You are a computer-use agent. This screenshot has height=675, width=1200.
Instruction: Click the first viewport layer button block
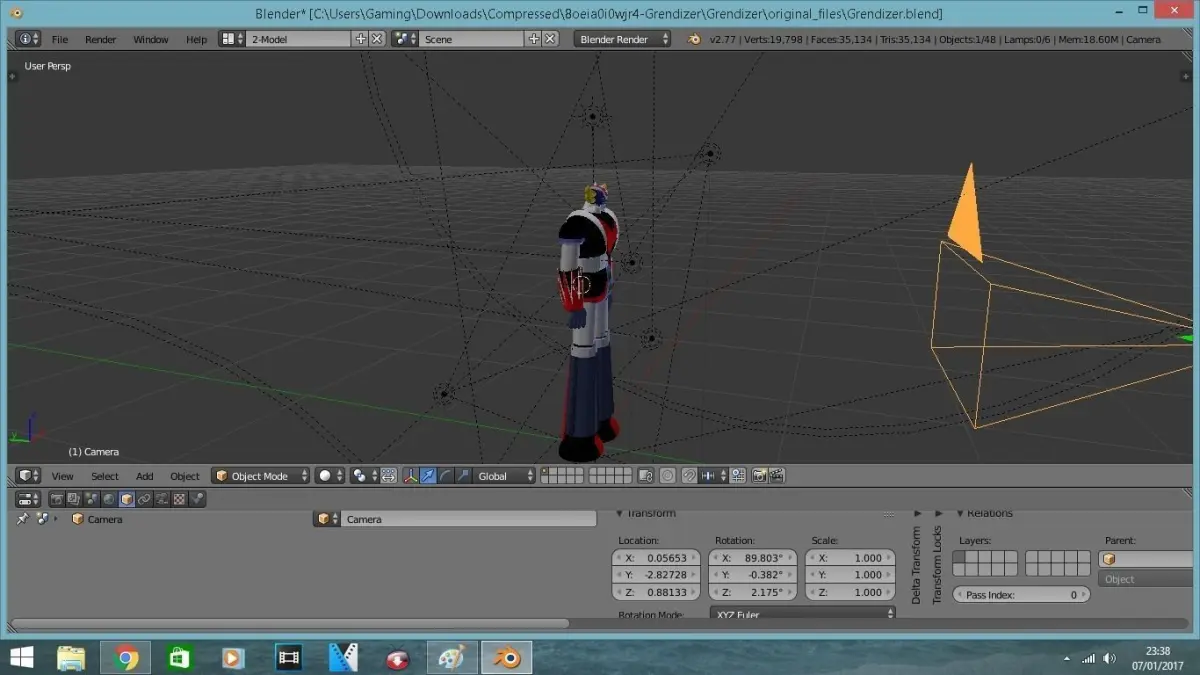[x=563, y=476]
